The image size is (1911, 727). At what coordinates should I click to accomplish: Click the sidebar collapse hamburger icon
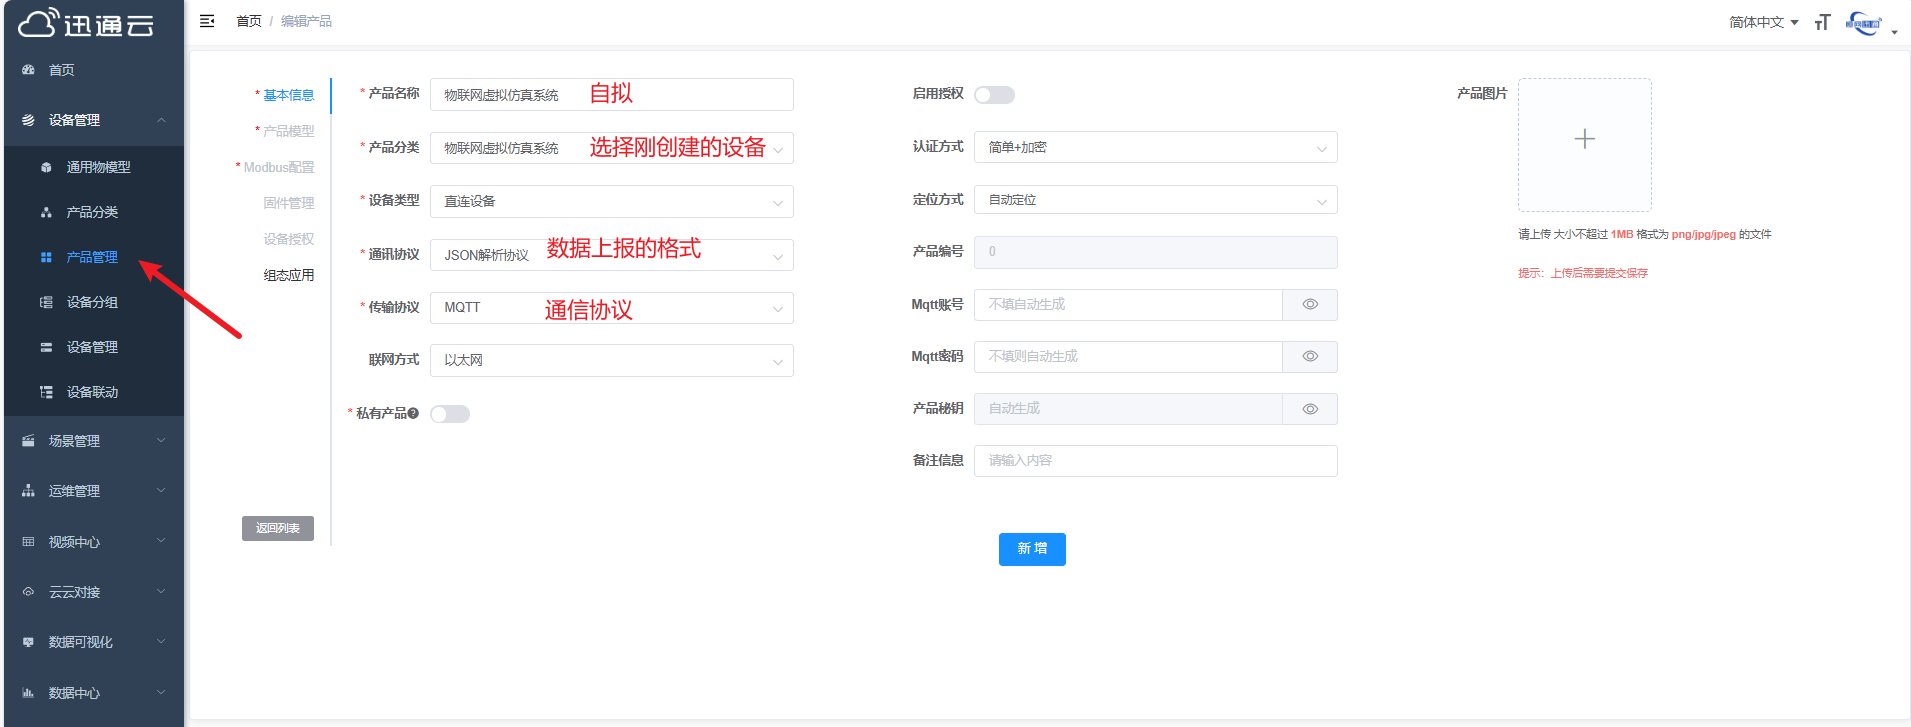207,21
